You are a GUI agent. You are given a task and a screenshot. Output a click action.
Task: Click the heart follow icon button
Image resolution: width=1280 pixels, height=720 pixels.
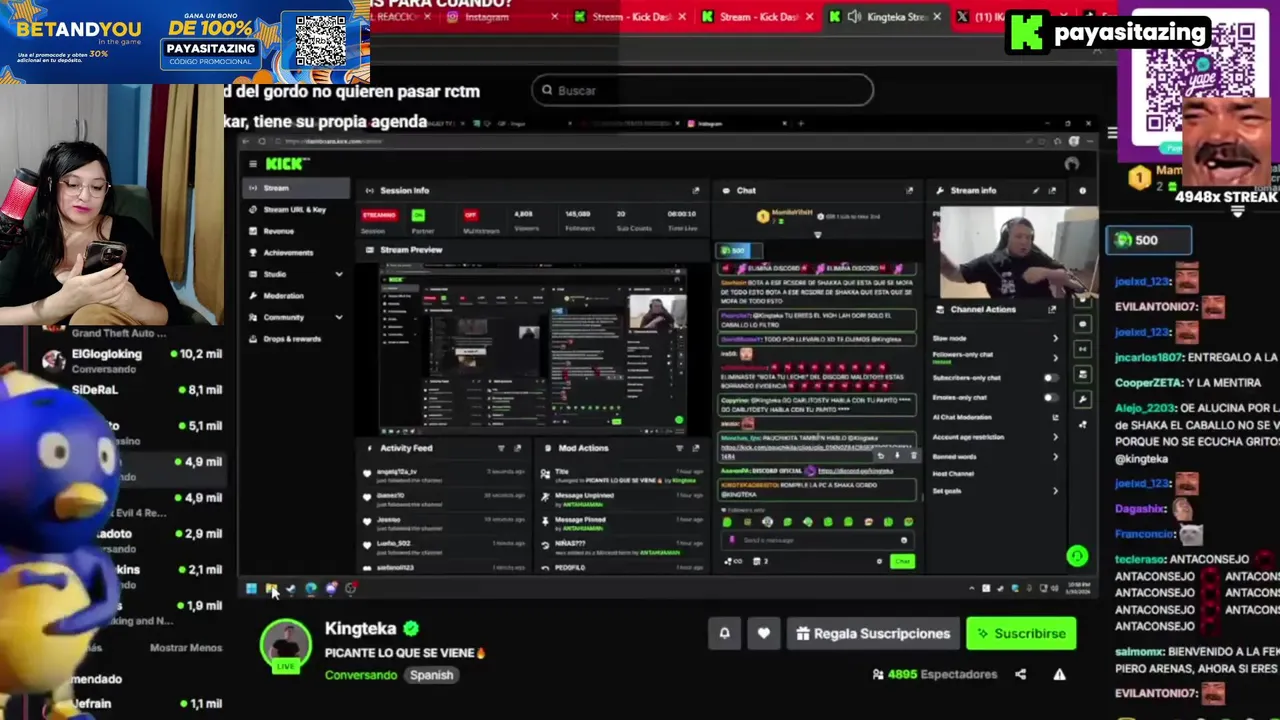[x=764, y=633]
